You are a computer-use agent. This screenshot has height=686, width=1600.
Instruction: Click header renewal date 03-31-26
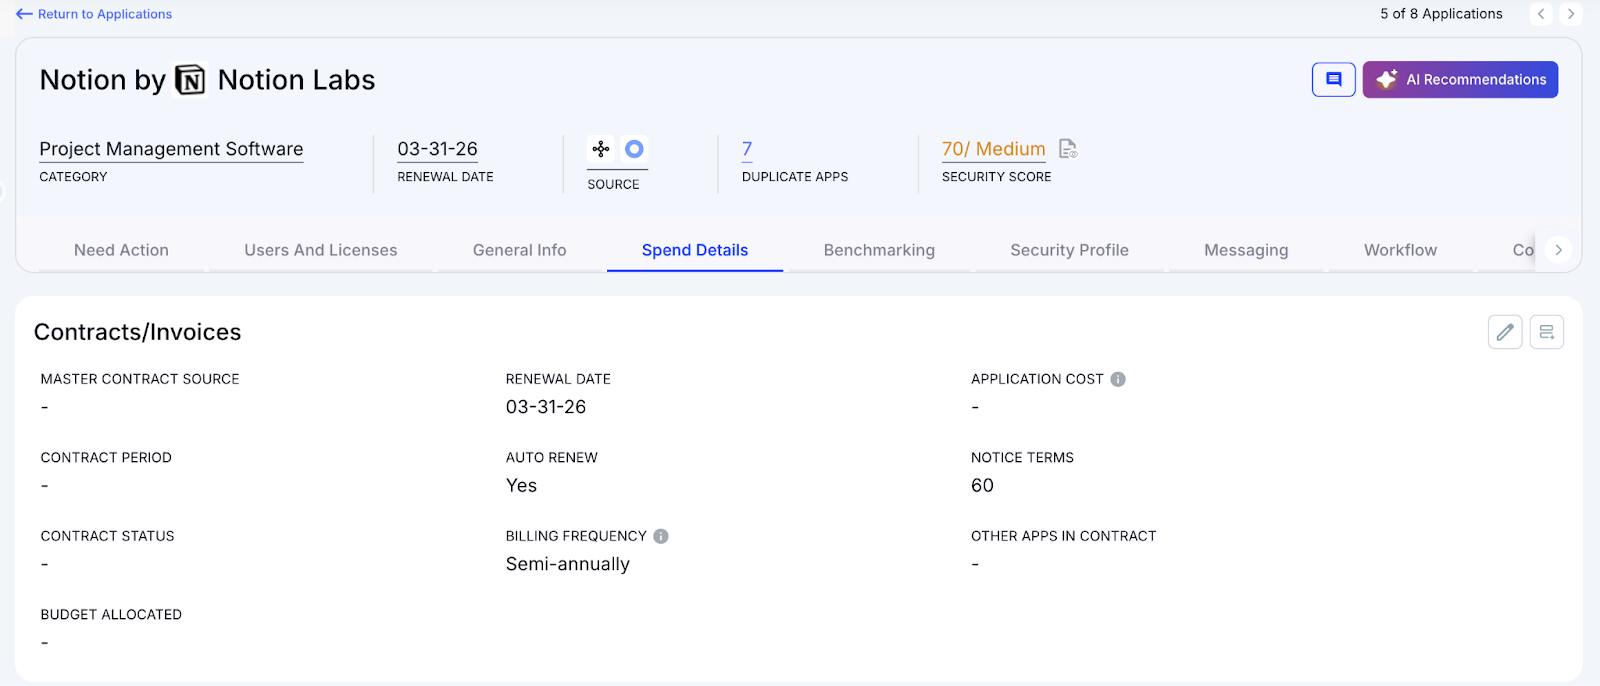[x=438, y=149]
